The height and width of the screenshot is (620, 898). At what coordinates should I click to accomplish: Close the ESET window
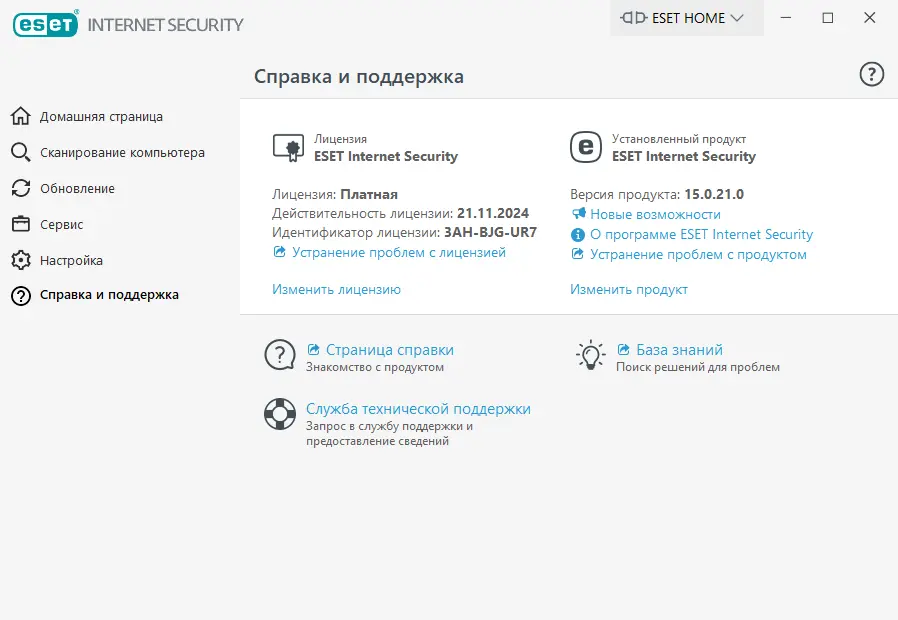coord(869,18)
